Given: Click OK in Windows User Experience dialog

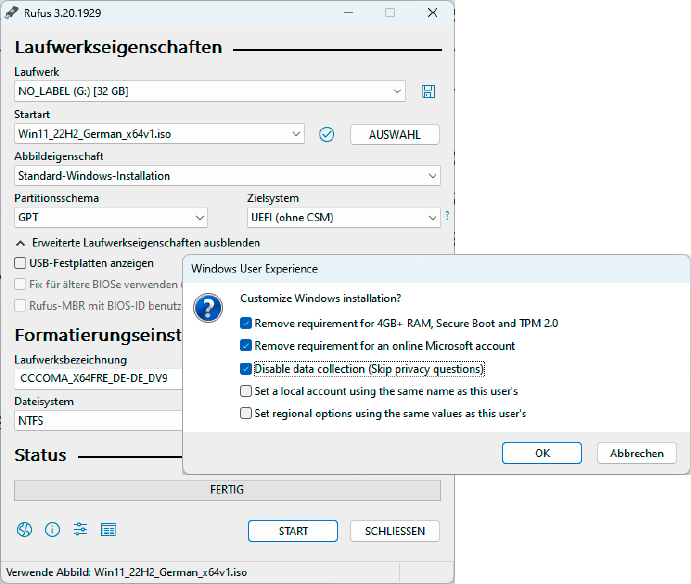Looking at the screenshot, I should (x=542, y=453).
